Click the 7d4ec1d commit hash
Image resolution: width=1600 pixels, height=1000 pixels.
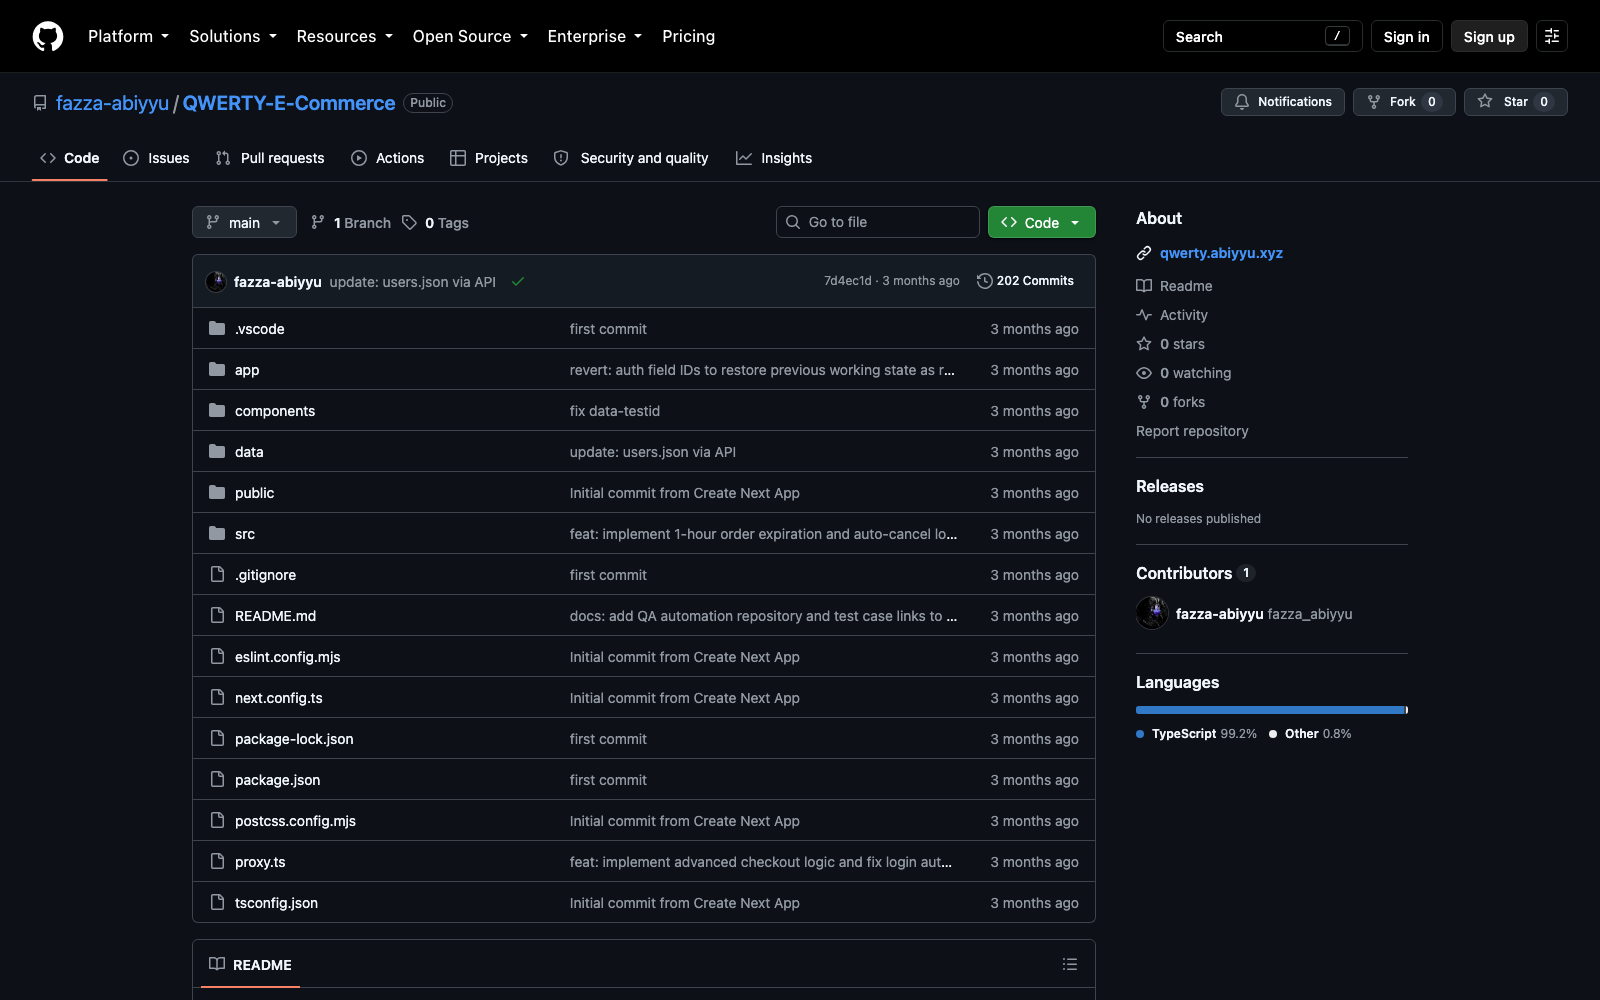pyautogui.click(x=848, y=281)
